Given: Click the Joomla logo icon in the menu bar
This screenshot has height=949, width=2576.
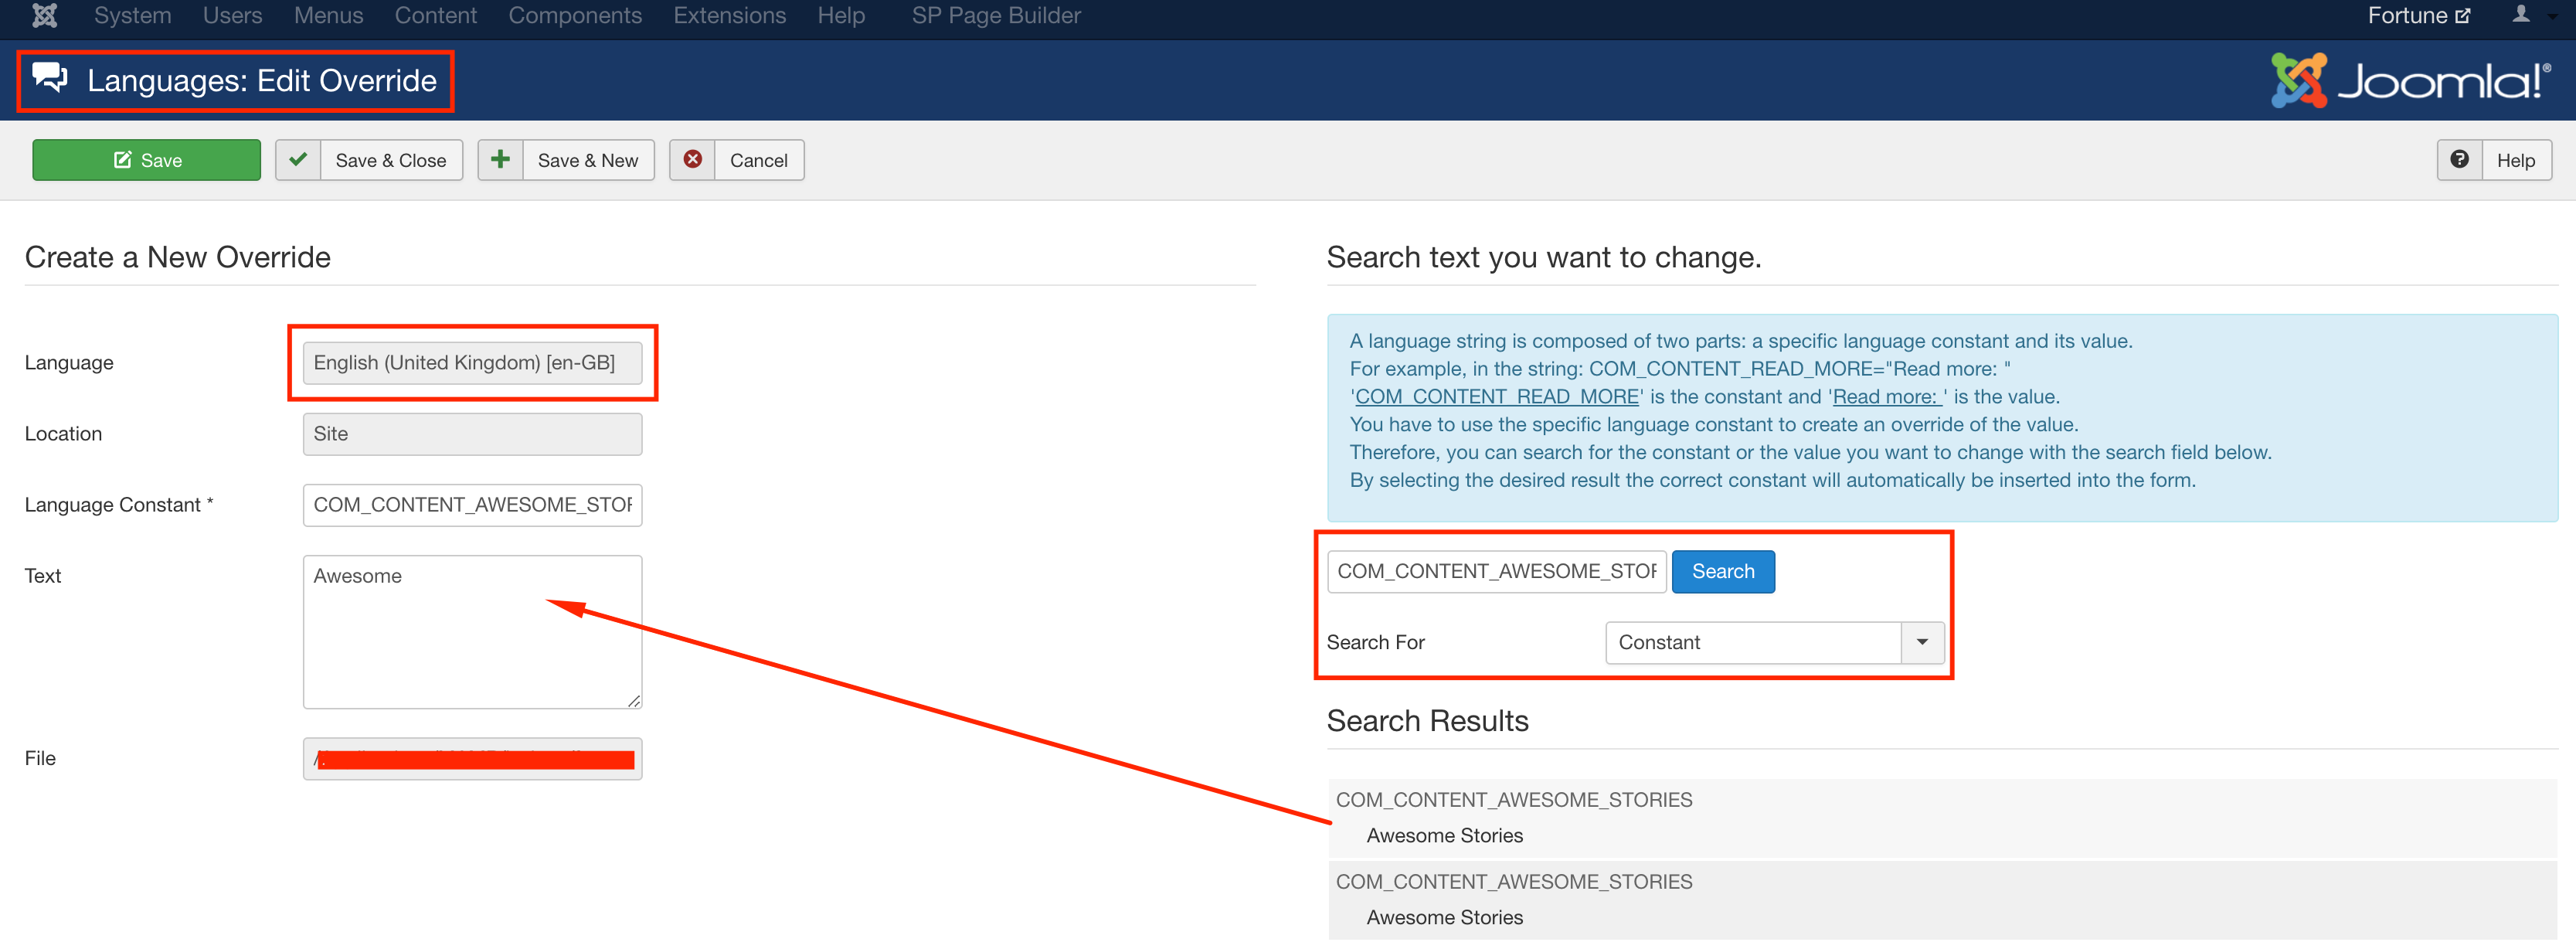Looking at the screenshot, I should tap(44, 15).
